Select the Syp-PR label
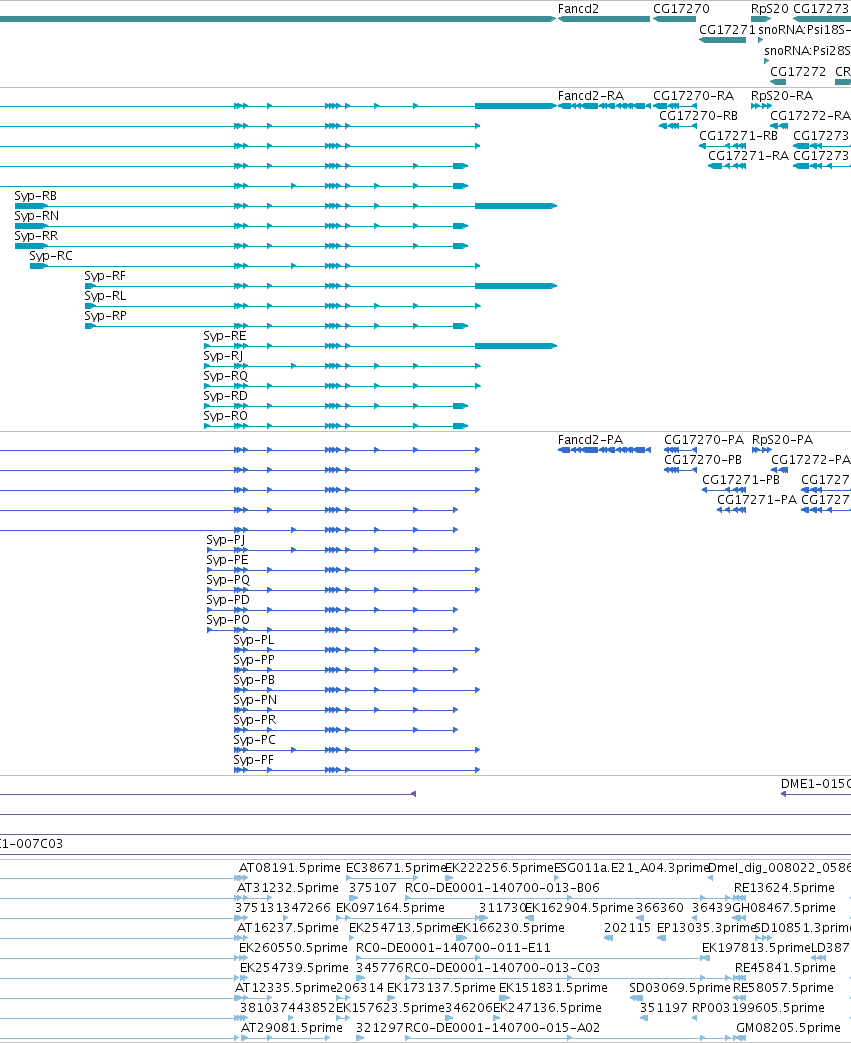The width and height of the screenshot is (851, 1043). (x=254, y=720)
